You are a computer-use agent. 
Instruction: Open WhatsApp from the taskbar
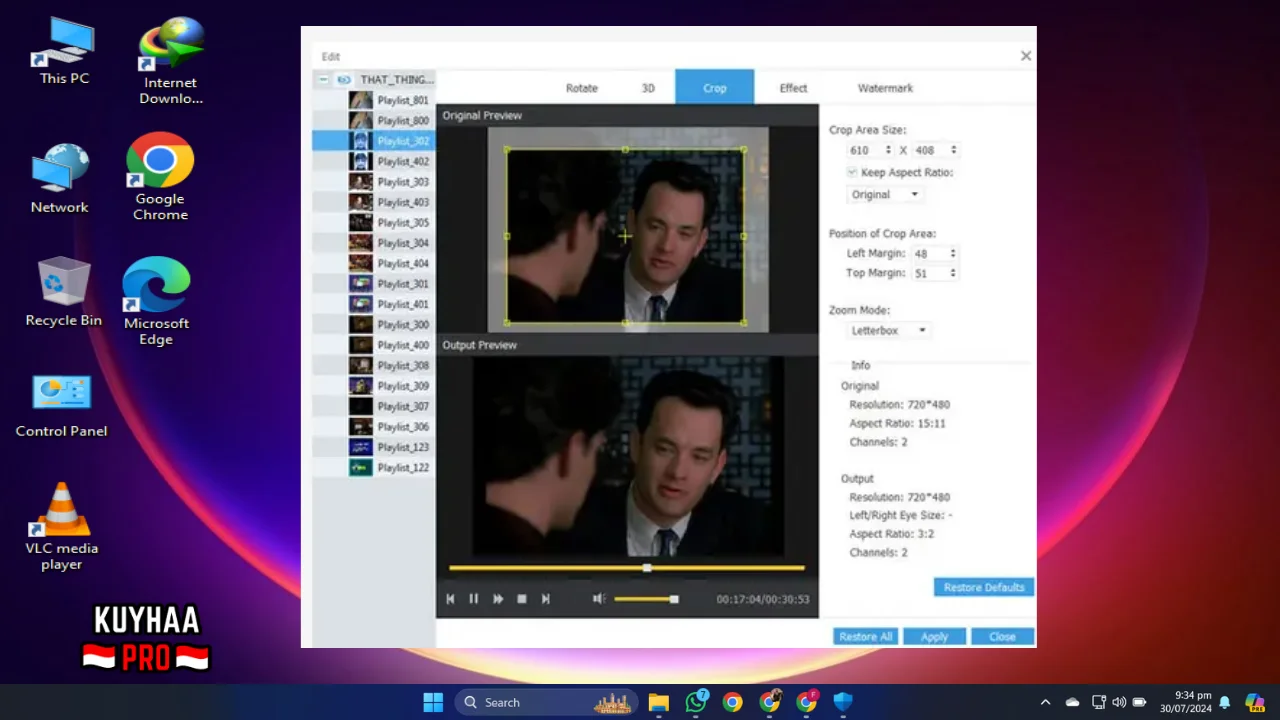tap(696, 702)
